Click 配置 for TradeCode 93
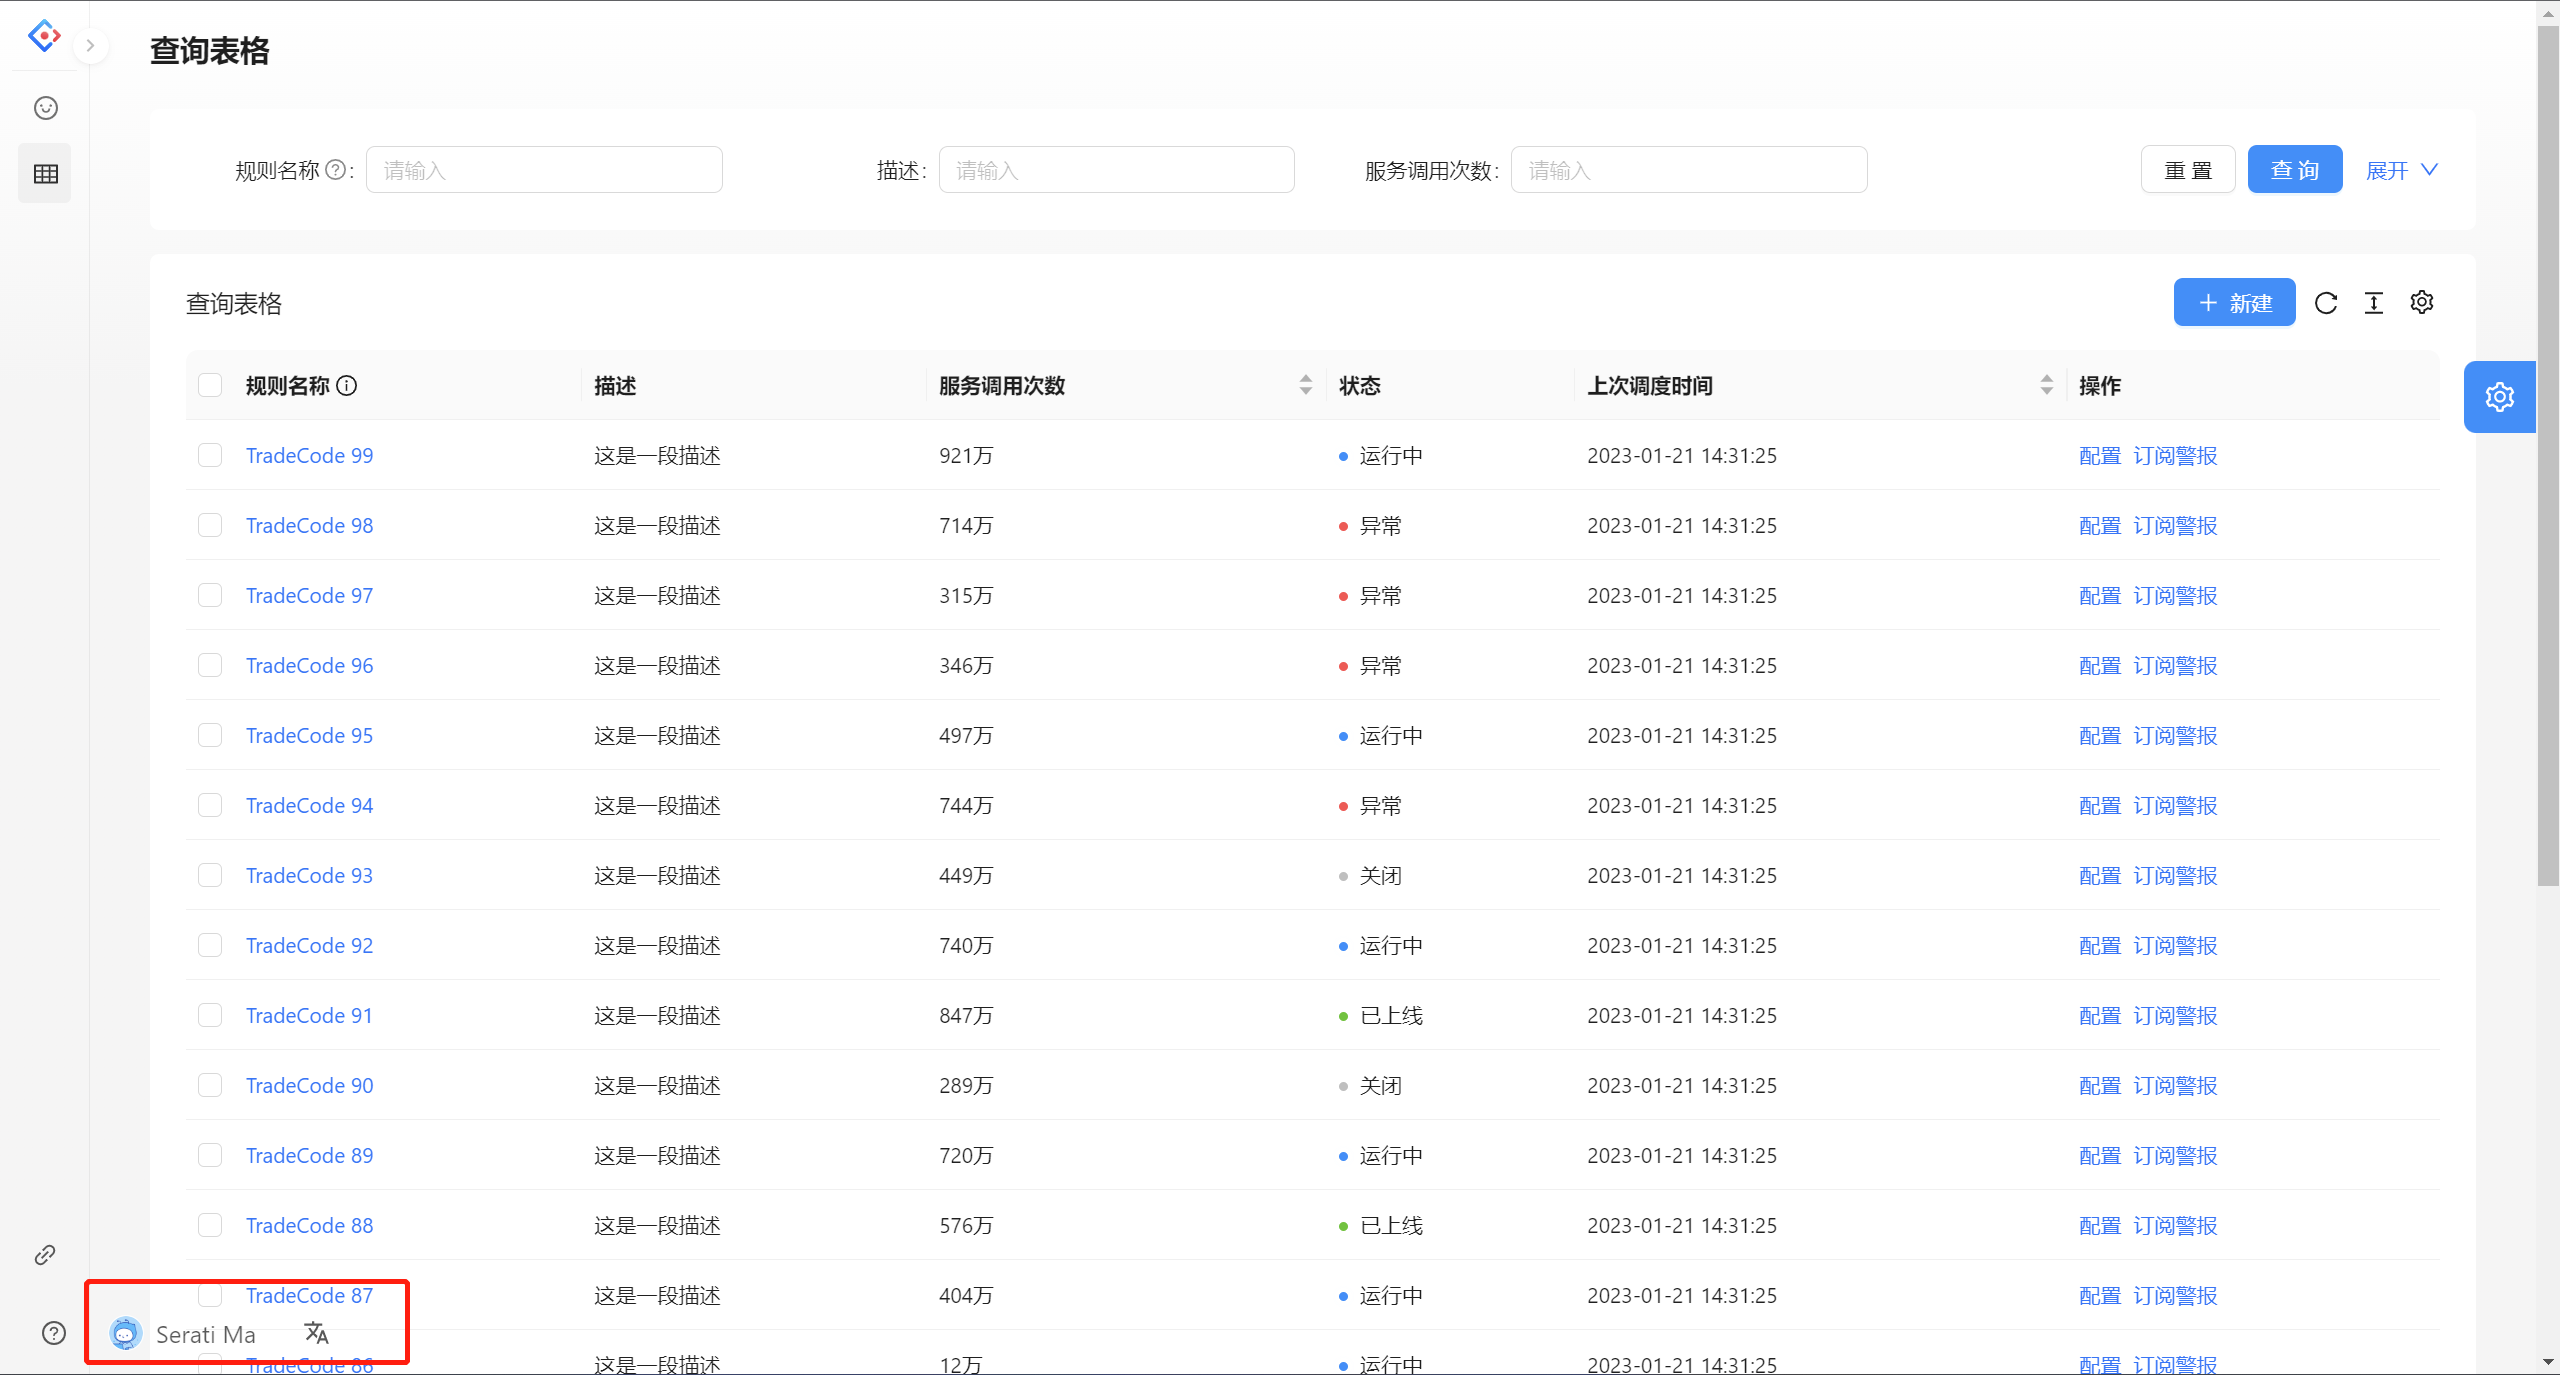Viewport: 2560px width, 1375px height. (2100, 875)
